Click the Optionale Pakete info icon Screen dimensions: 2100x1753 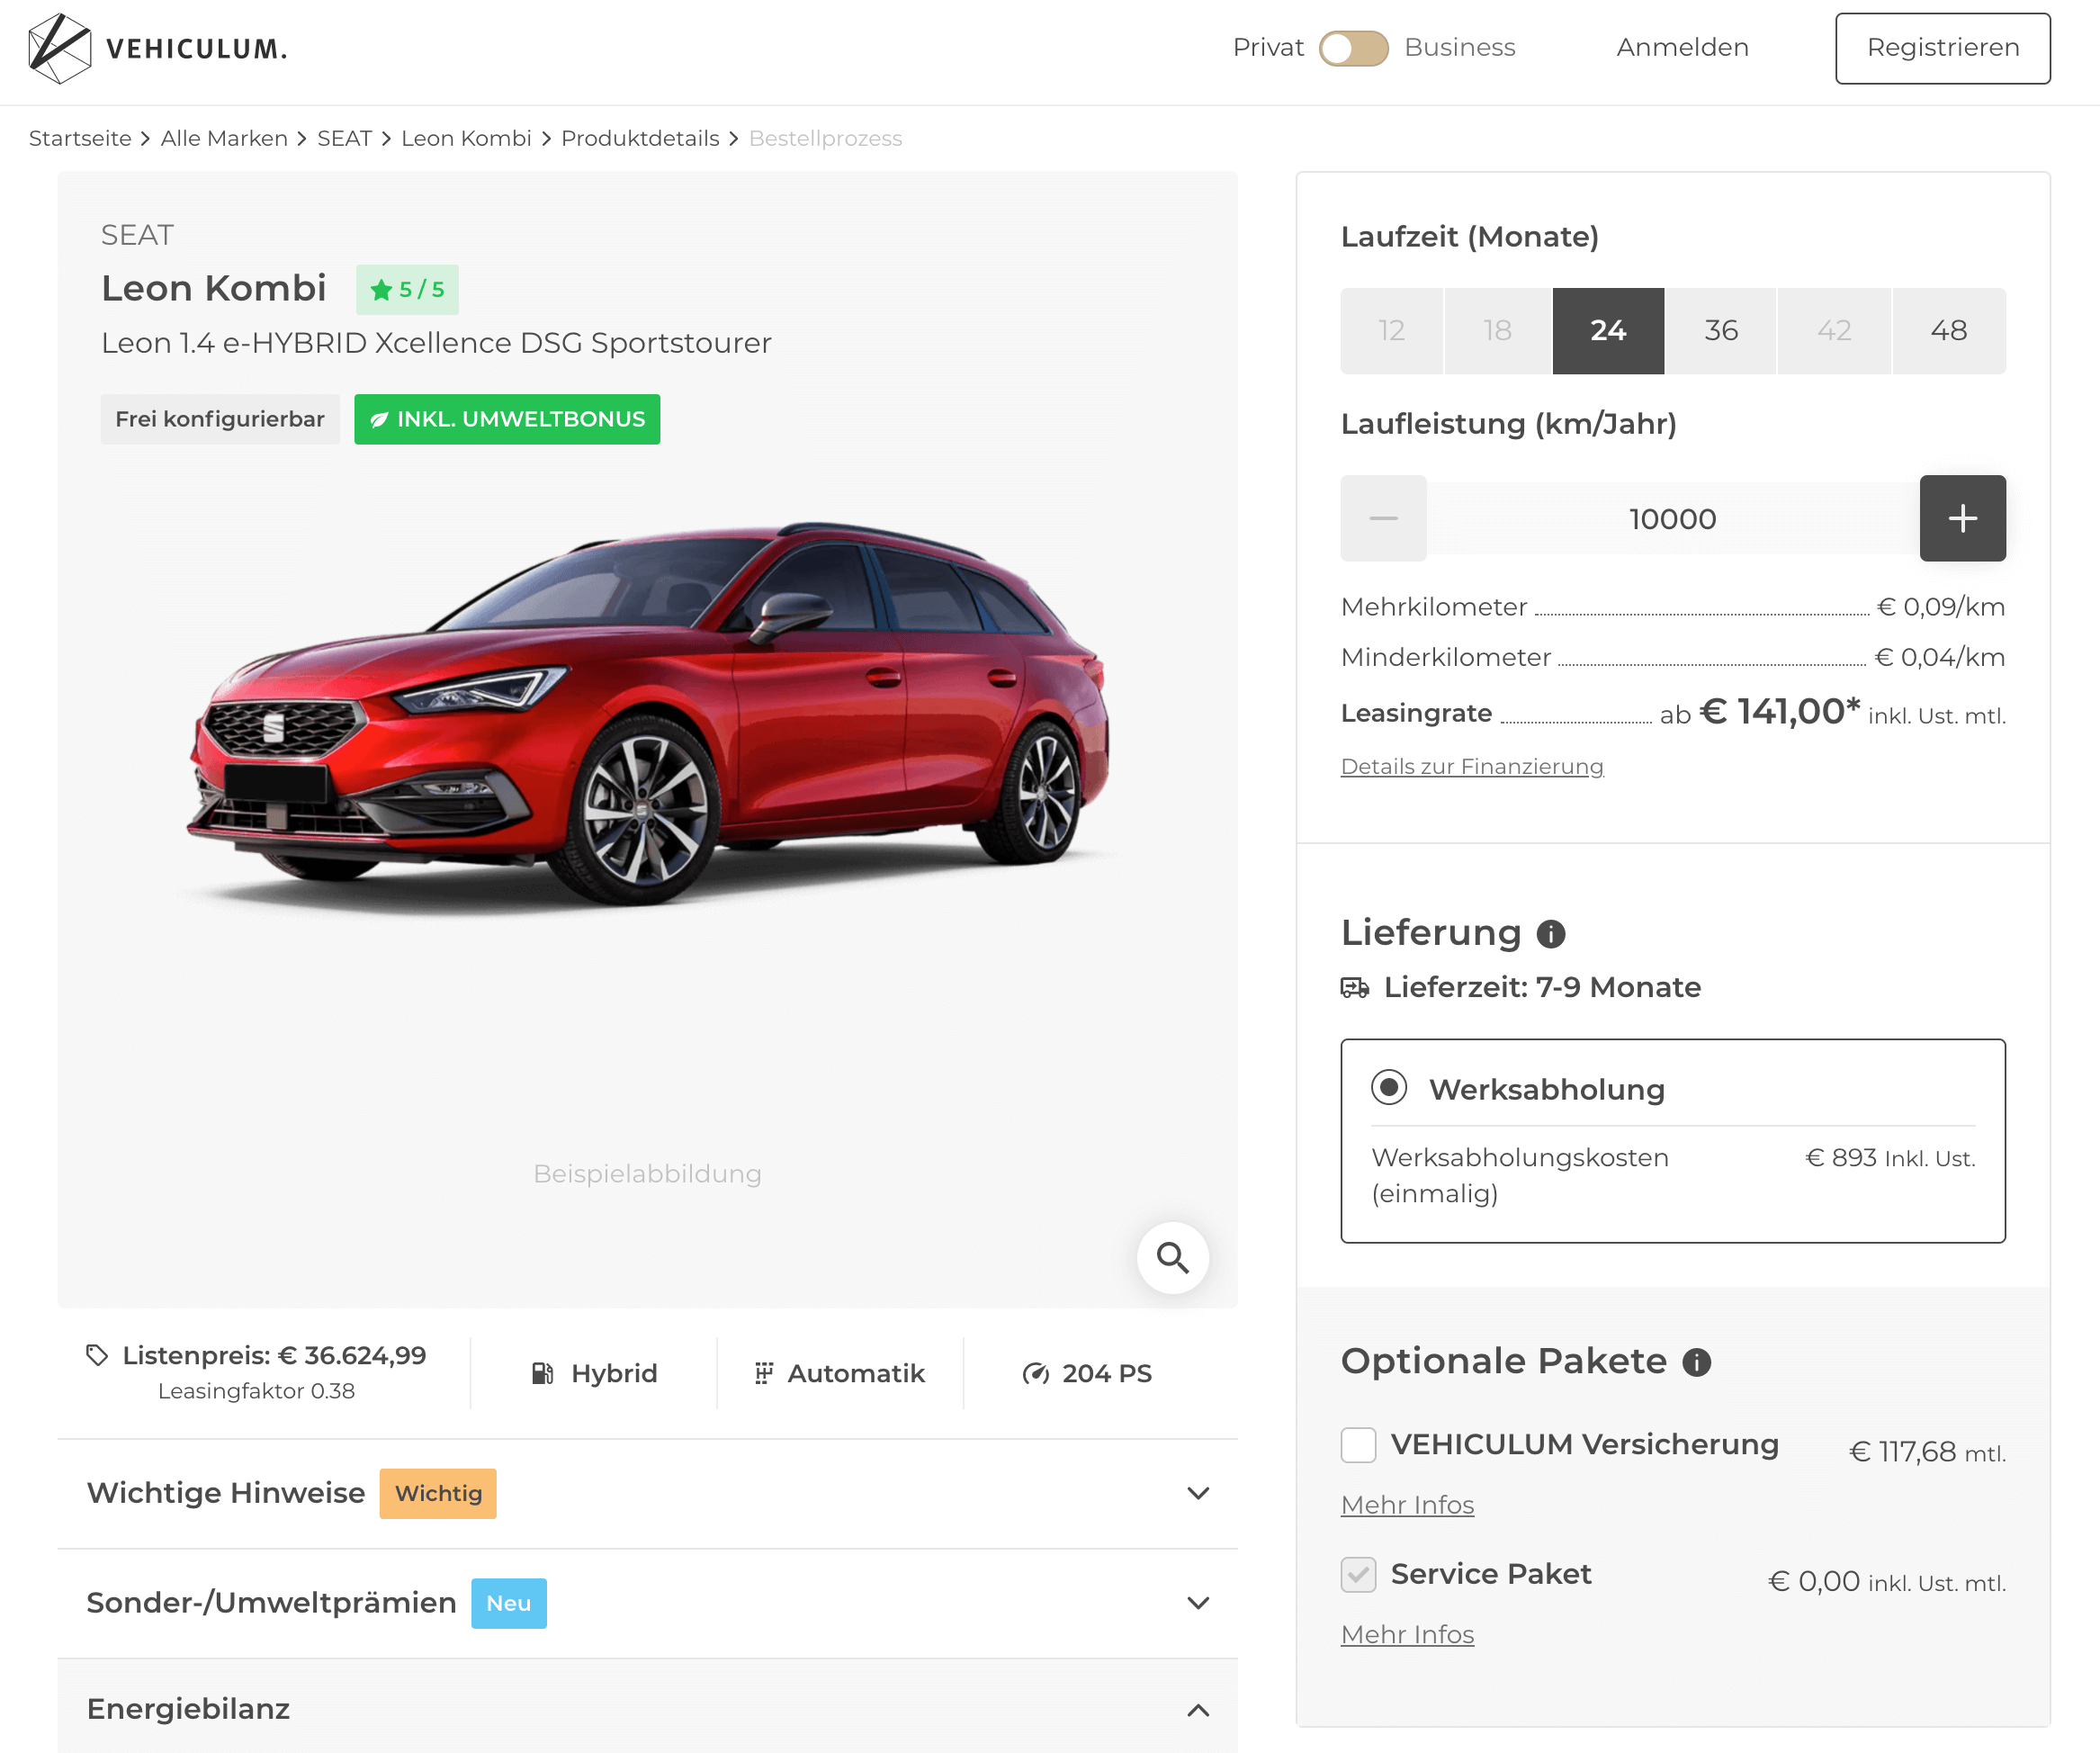(1696, 1362)
